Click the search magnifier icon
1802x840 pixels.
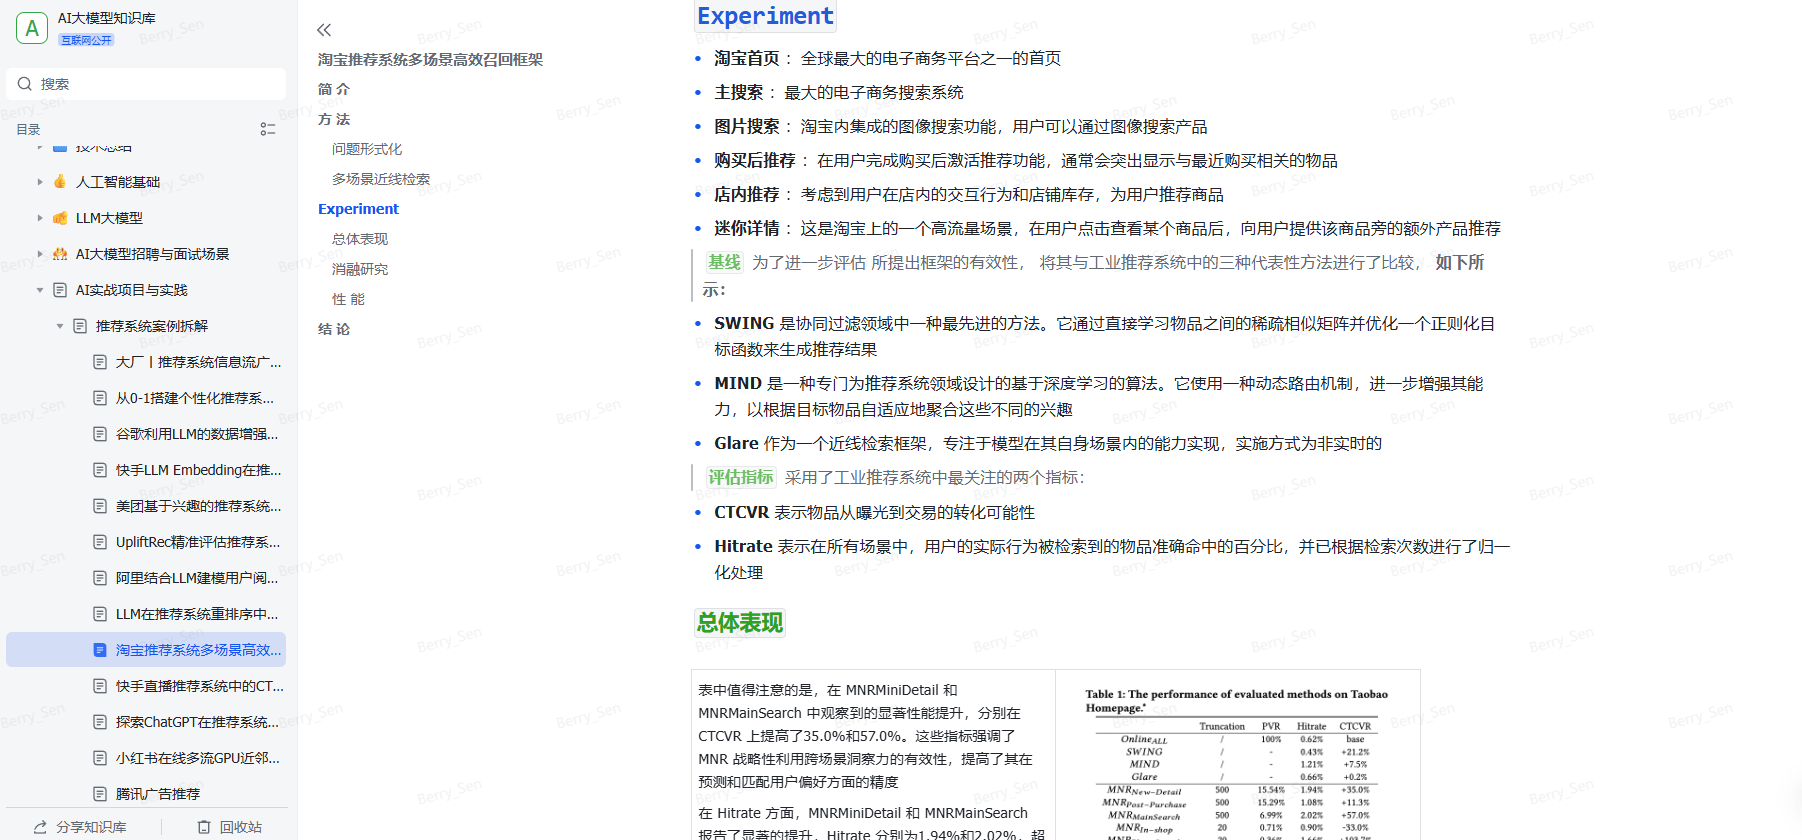(25, 84)
